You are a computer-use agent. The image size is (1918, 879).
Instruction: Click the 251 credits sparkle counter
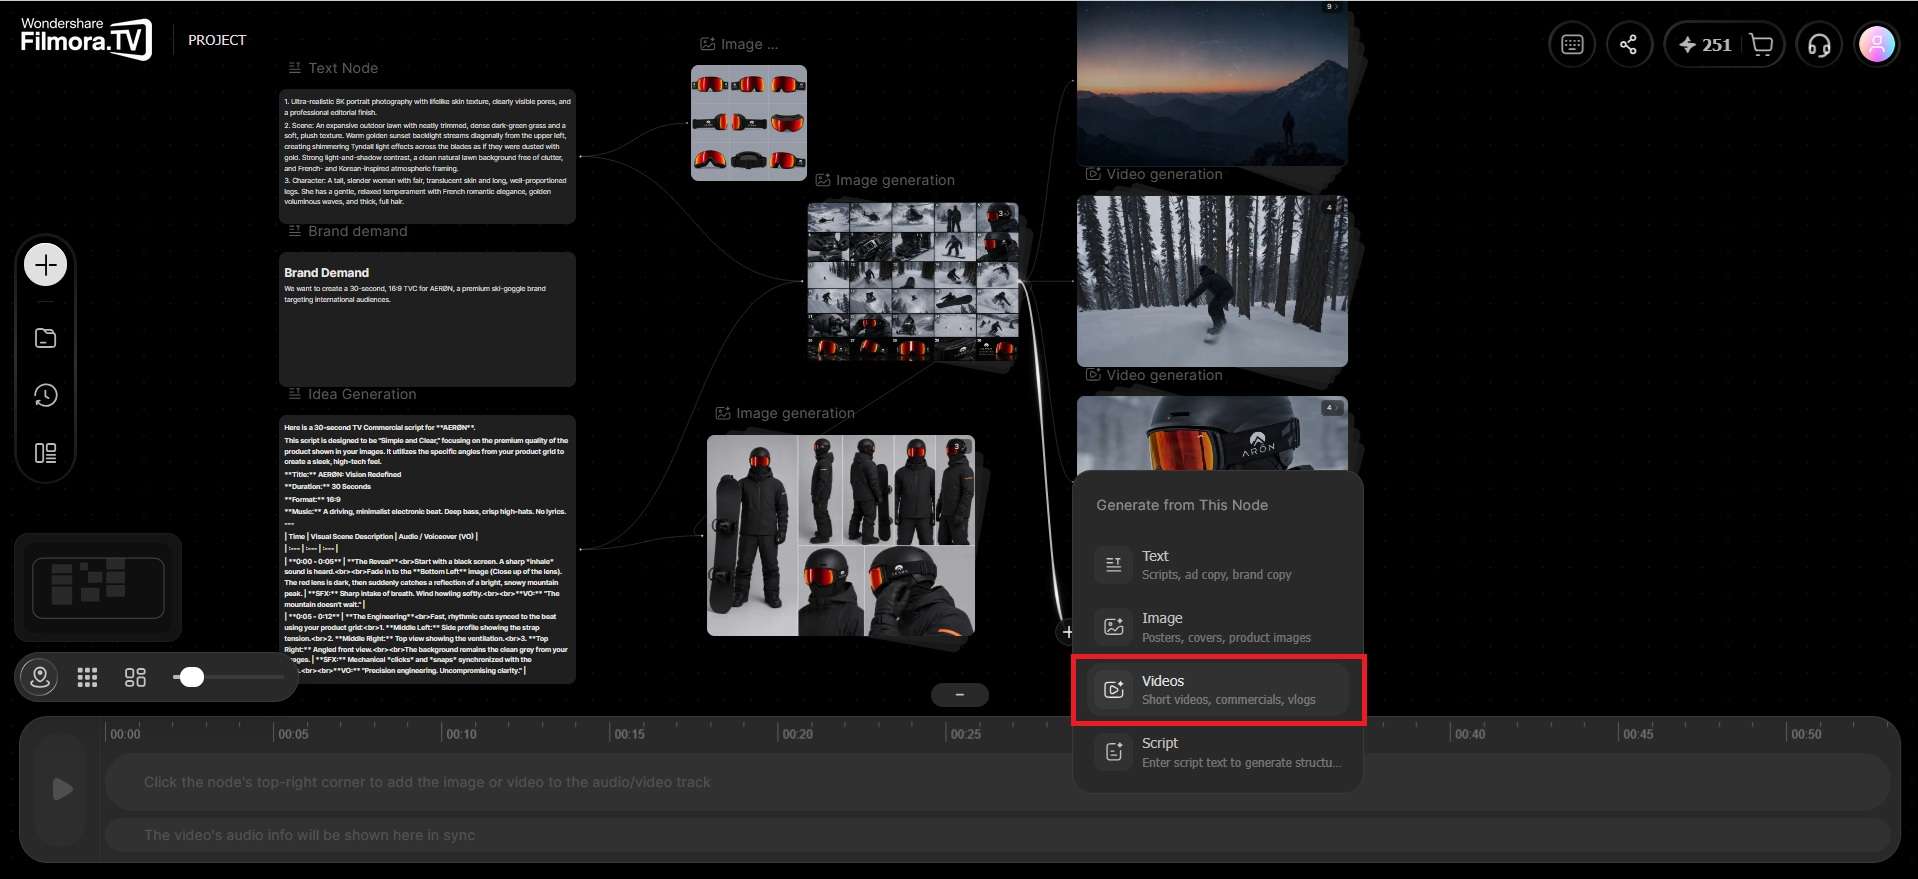[1706, 45]
